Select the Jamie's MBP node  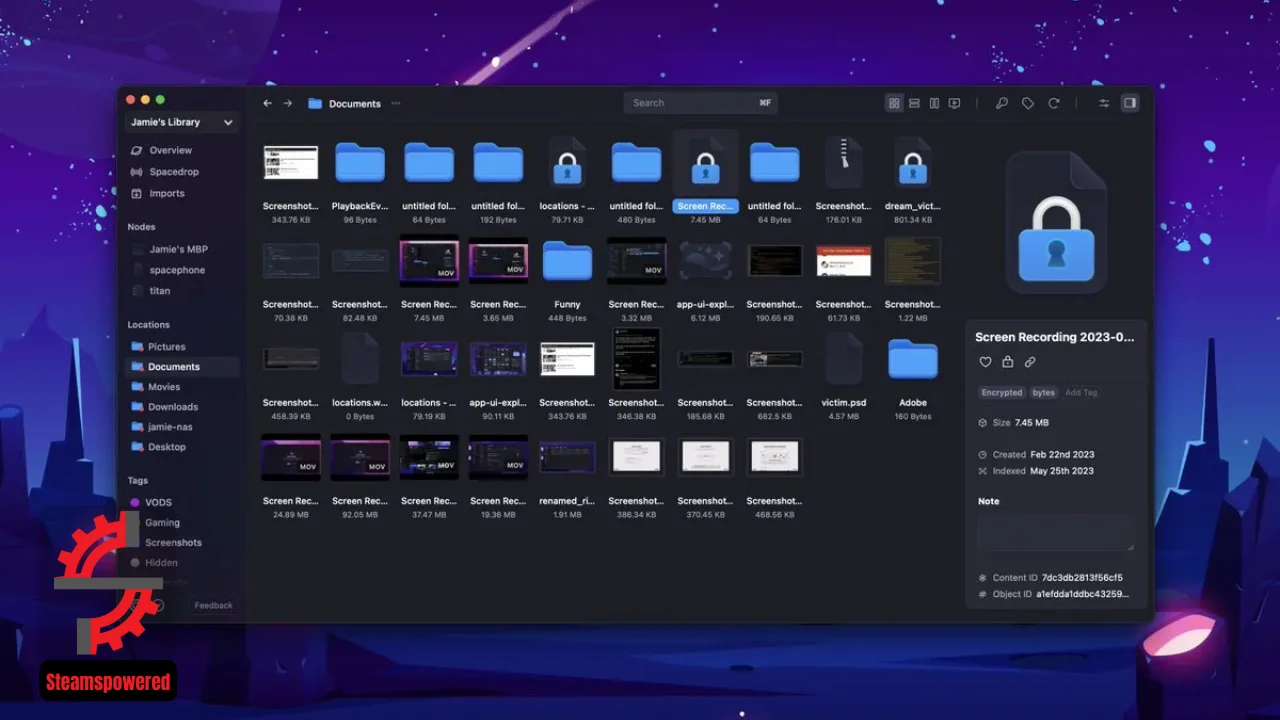point(178,249)
